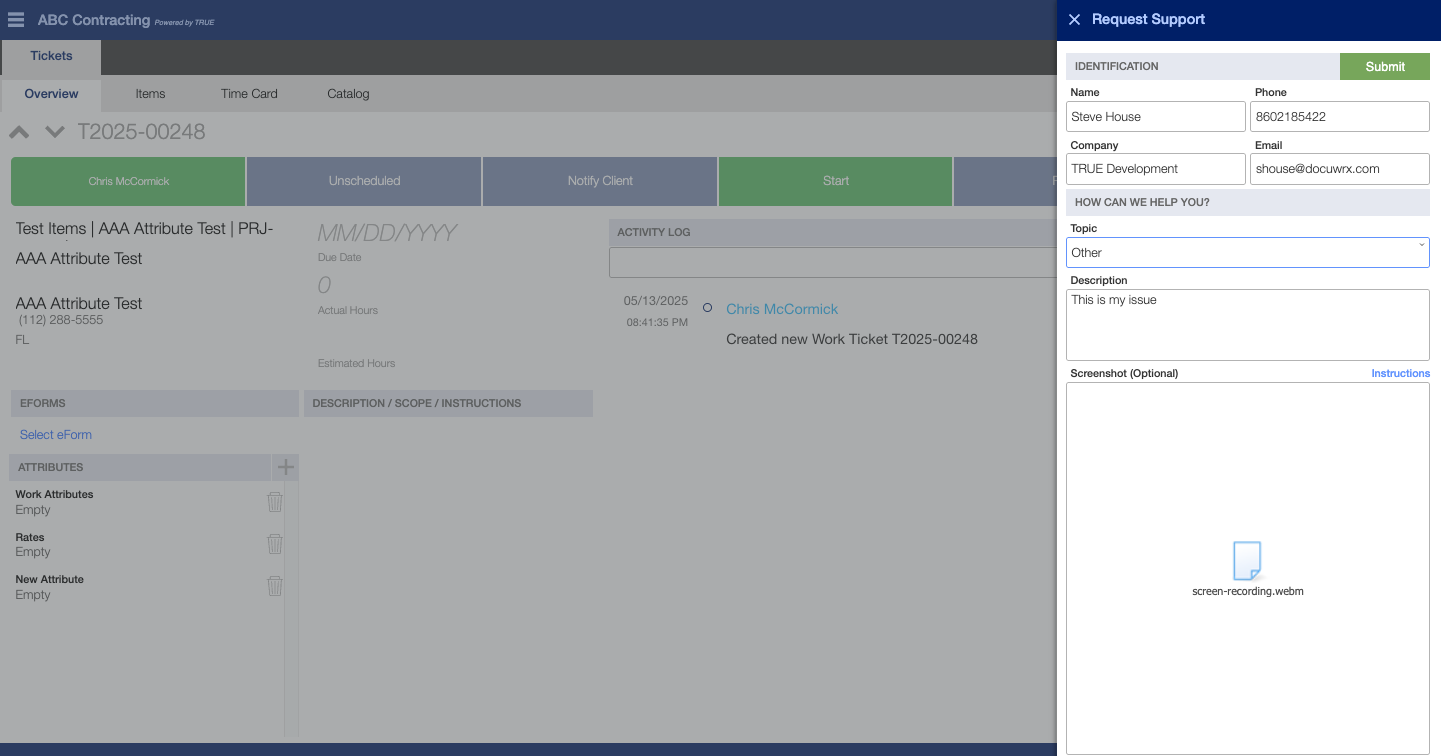Edit the Email field
This screenshot has width=1441, height=756.
(x=1340, y=169)
